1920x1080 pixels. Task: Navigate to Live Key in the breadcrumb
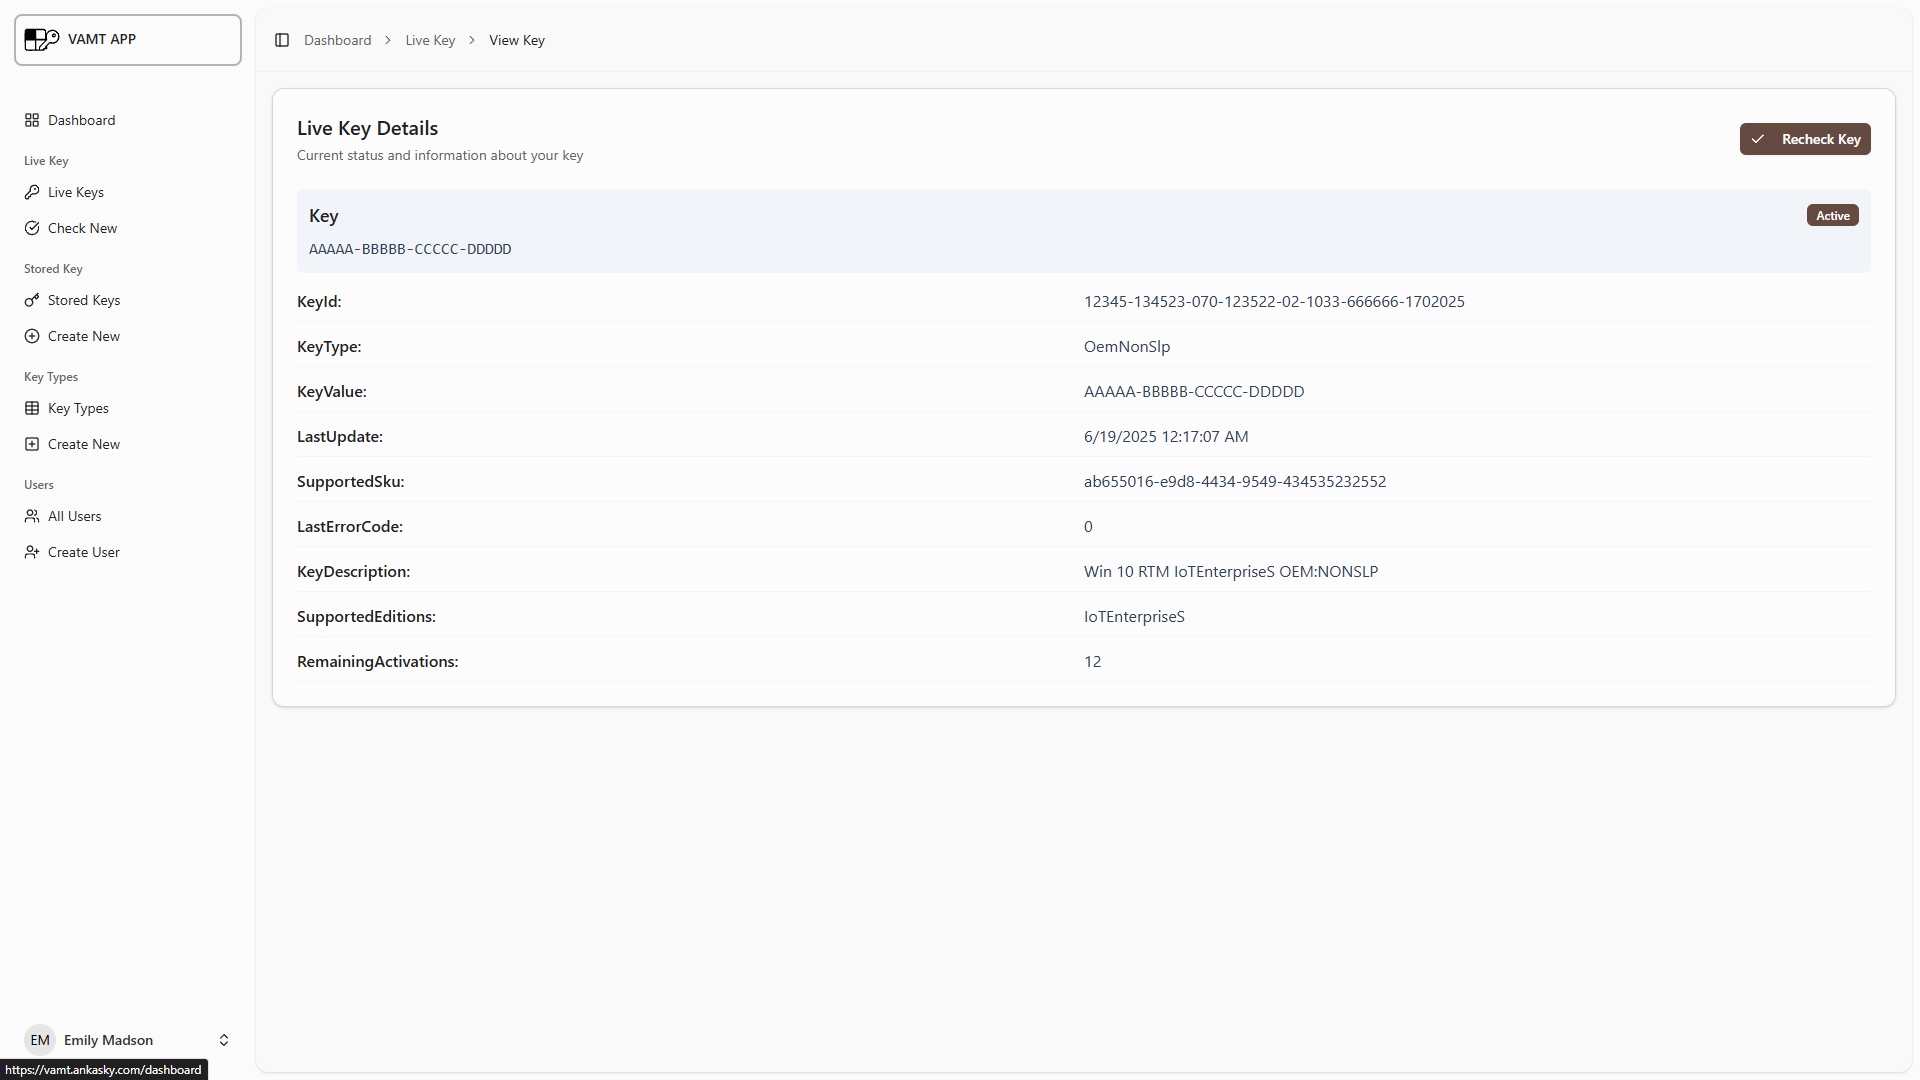click(x=430, y=40)
